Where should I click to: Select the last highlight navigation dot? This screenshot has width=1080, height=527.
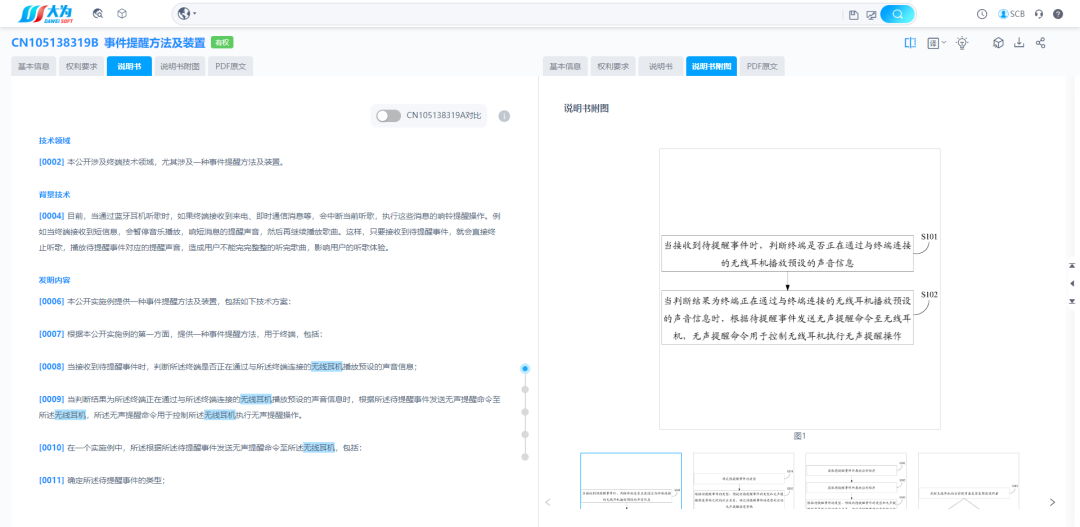[x=525, y=456]
